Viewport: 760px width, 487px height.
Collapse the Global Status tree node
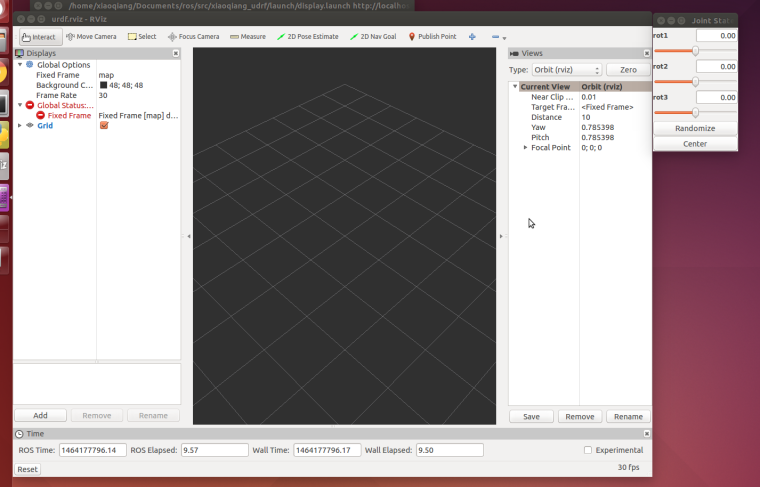pos(20,105)
